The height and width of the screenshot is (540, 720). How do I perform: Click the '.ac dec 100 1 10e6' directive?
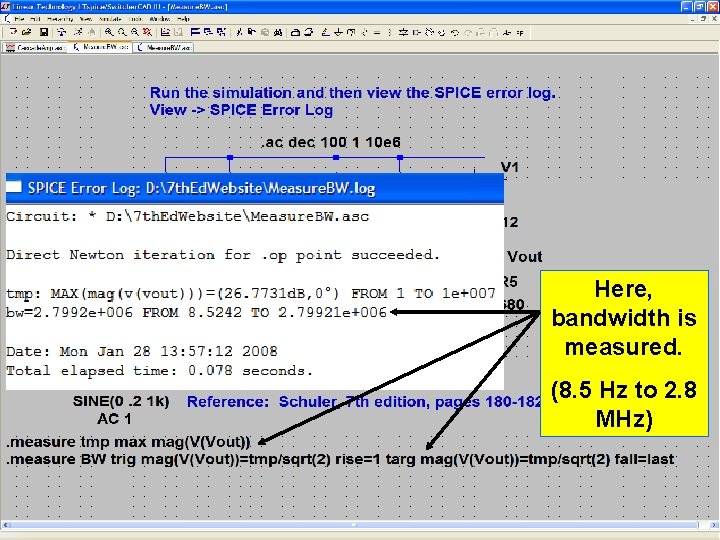(x=332, y=142)
